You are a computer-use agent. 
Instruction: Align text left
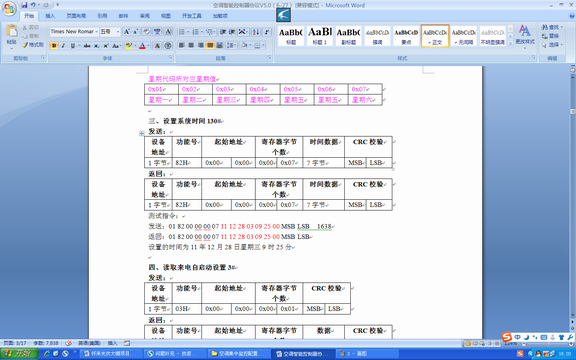point(181,46)
